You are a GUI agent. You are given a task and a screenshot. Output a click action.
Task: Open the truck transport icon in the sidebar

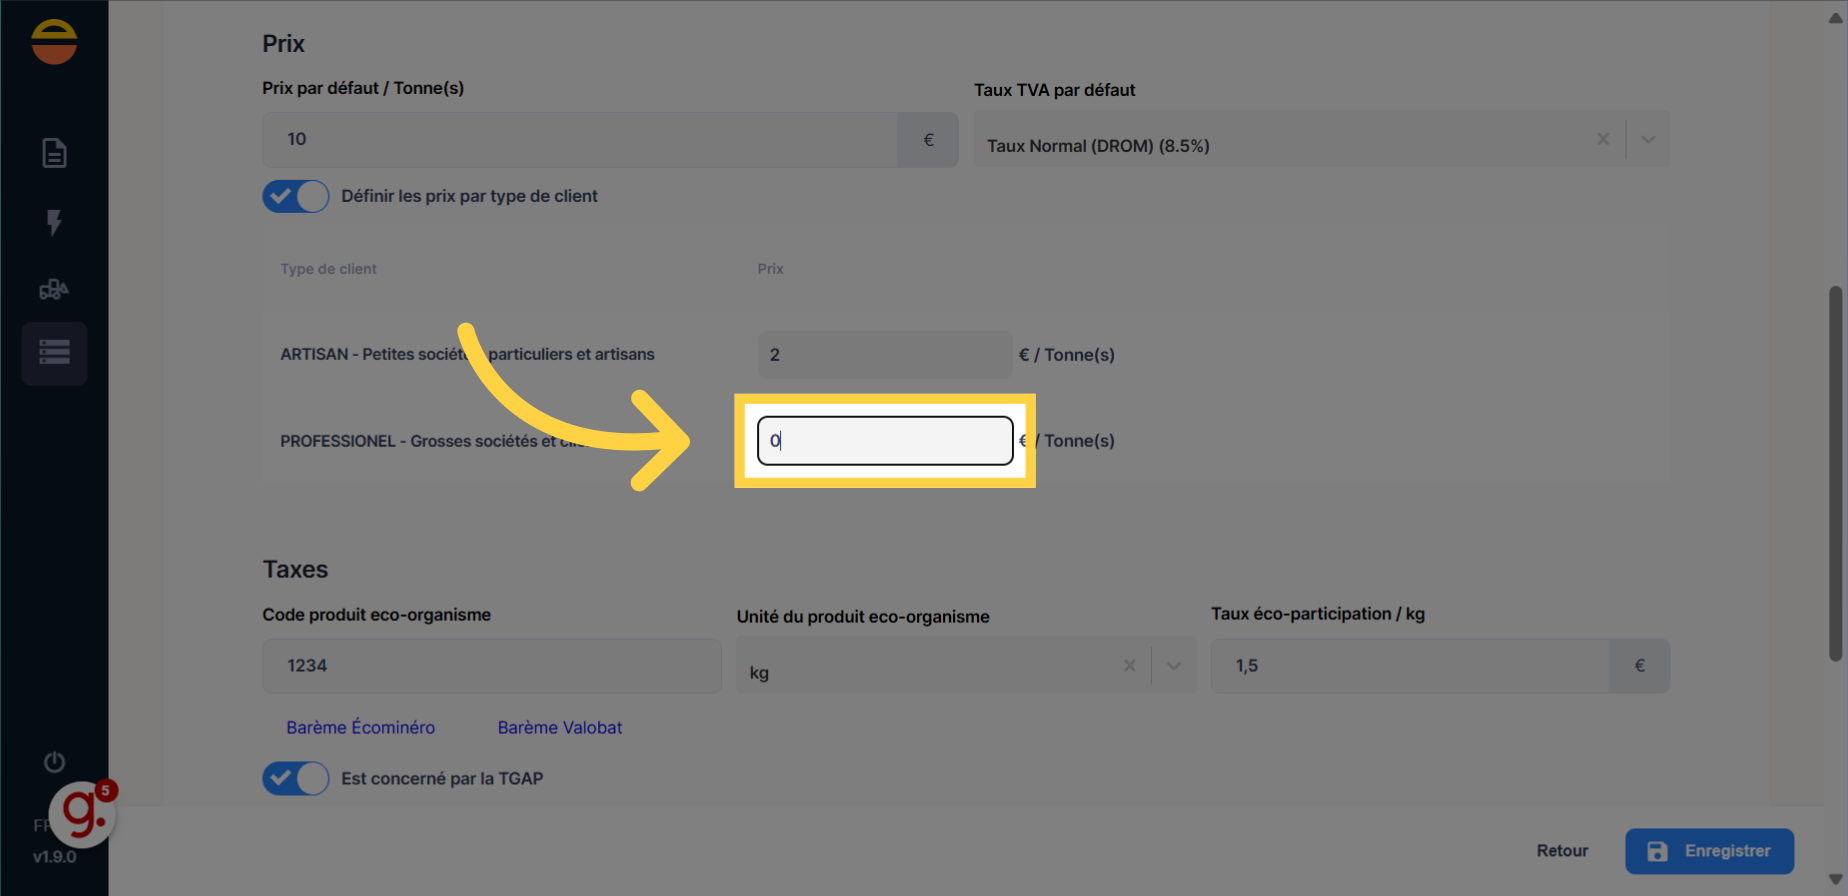click(54, 289)
